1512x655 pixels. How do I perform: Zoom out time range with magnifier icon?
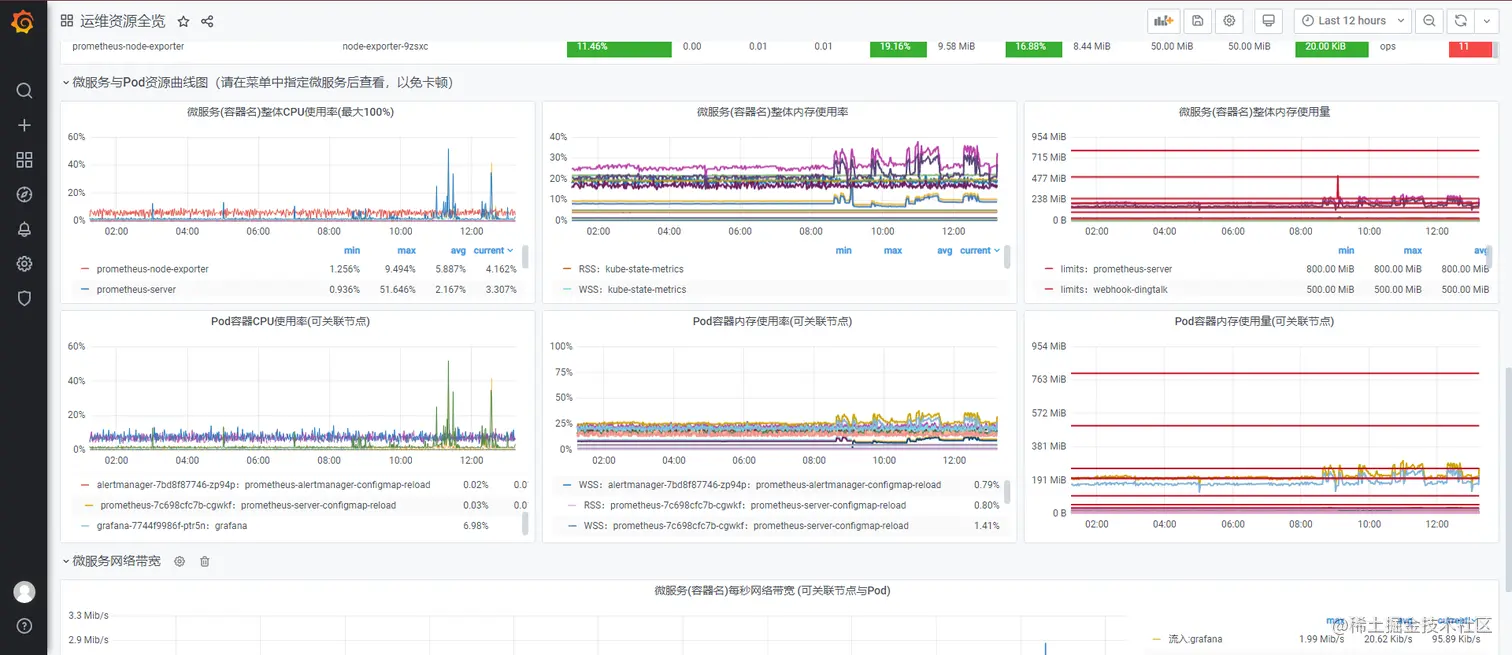(1429, 21)
